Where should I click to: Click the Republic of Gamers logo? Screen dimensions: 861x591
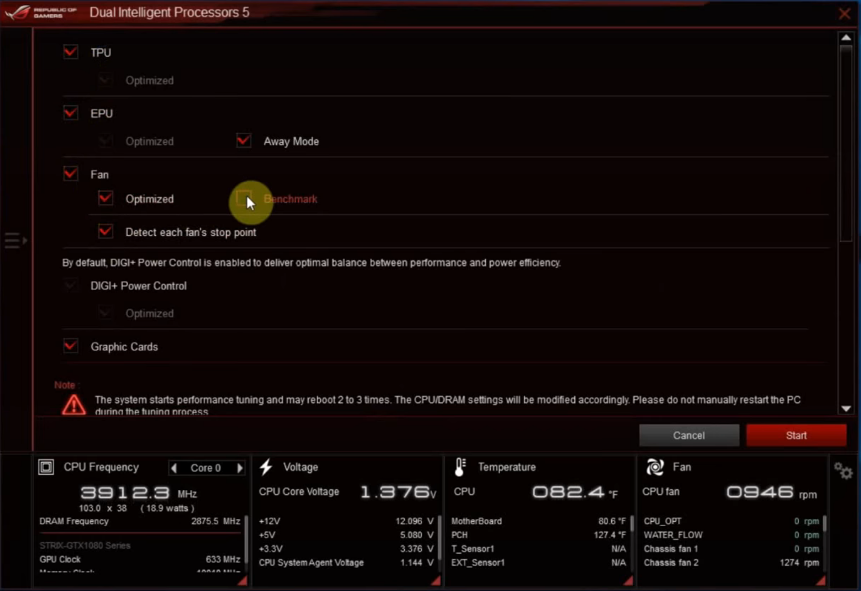click(41, 12)
